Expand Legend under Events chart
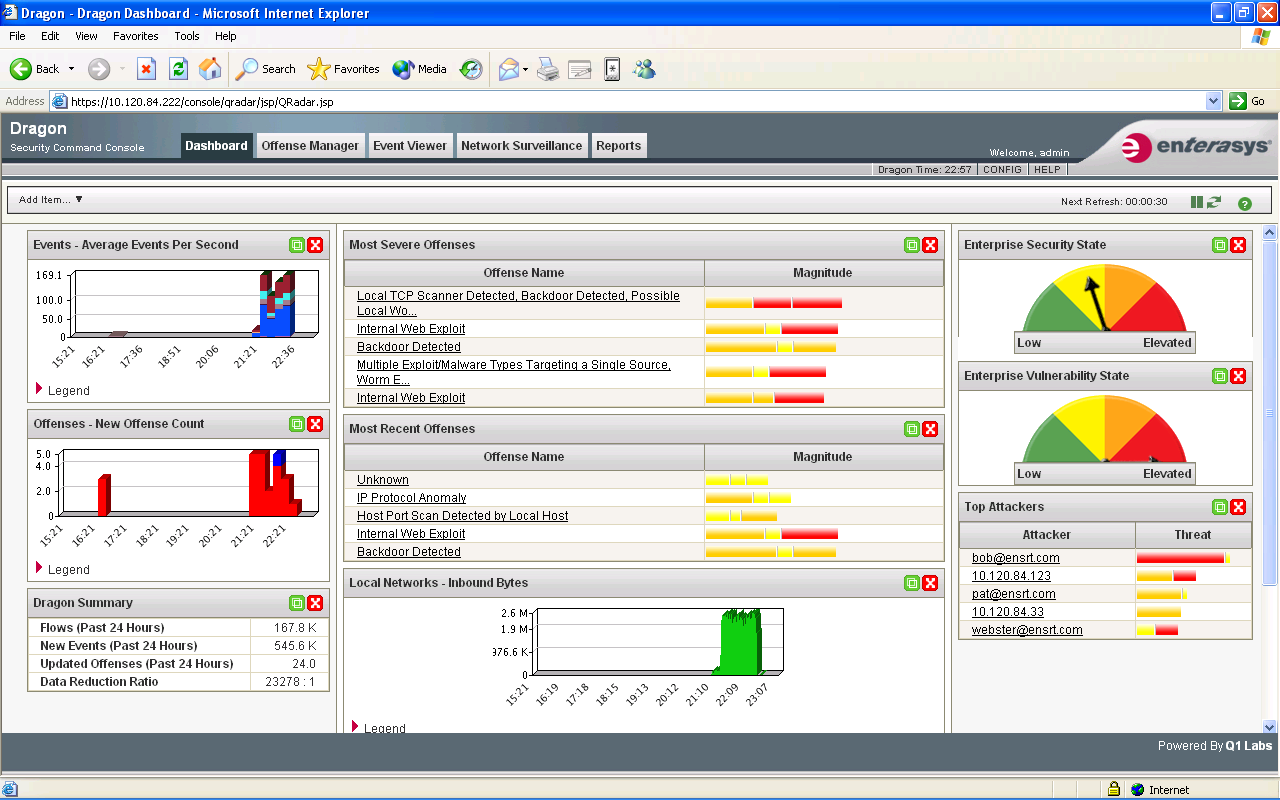 click(x=63, y=390)
